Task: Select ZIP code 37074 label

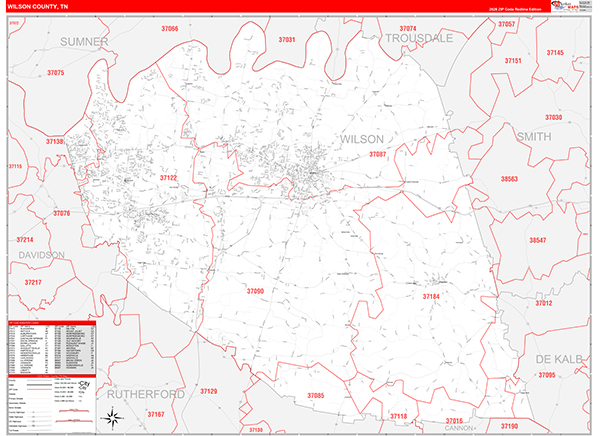Action: 408,29
